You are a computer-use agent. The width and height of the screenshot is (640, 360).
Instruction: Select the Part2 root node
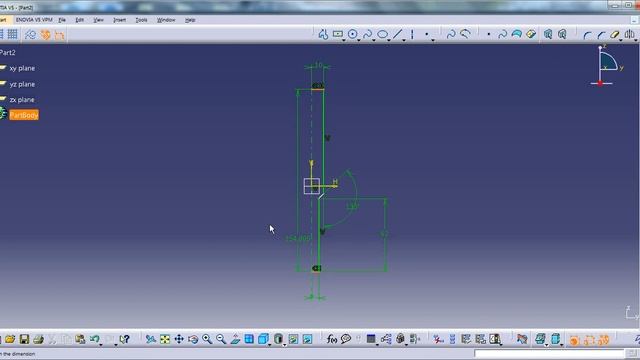7,52
